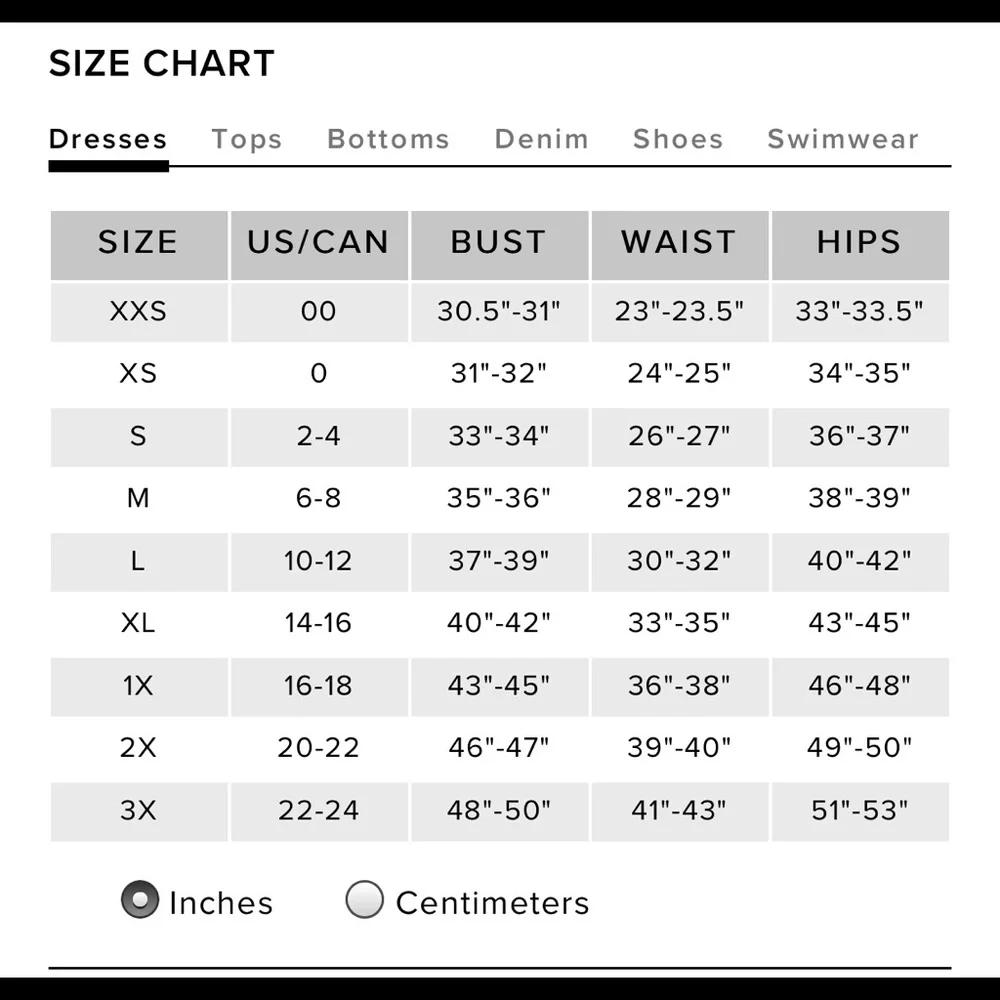Open the Bottoms size tab
1000x1000 pixels.
388,139
